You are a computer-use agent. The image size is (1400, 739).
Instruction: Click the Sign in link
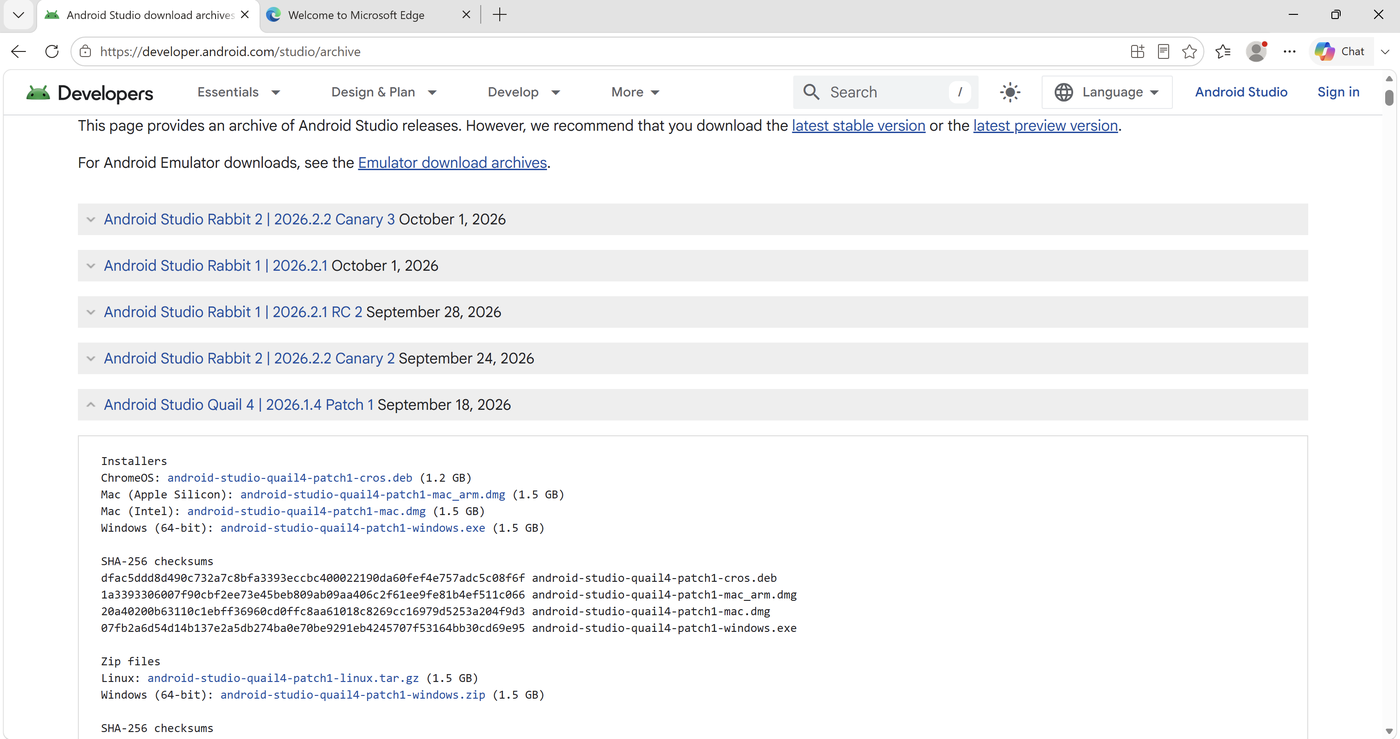pyautogui.click(x=1338, y=92)
